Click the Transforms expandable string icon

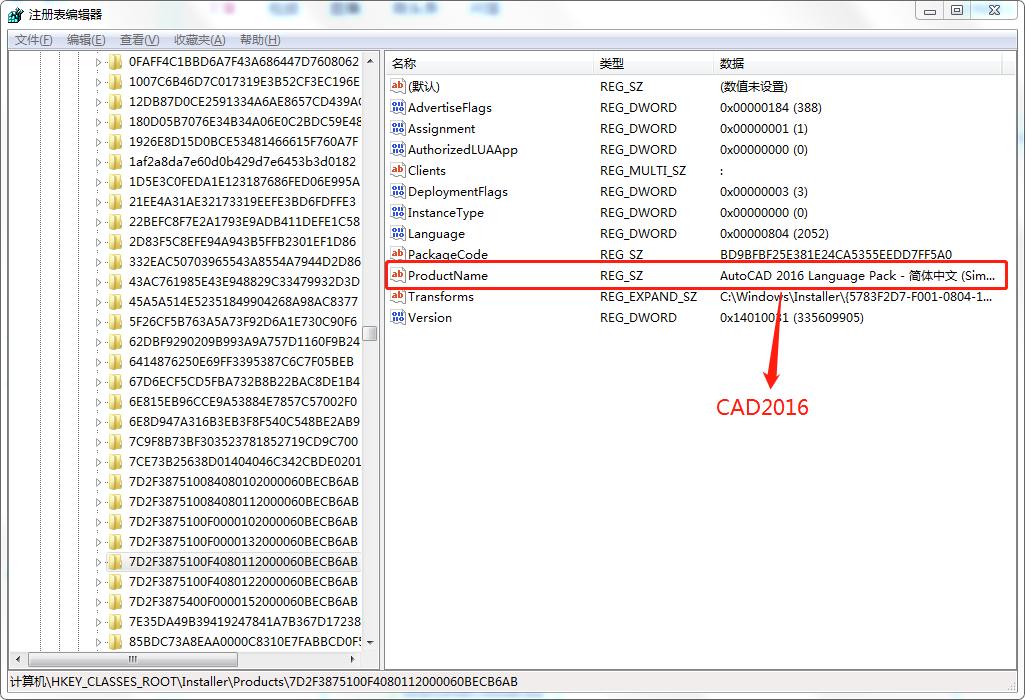[x=398, y=296]
